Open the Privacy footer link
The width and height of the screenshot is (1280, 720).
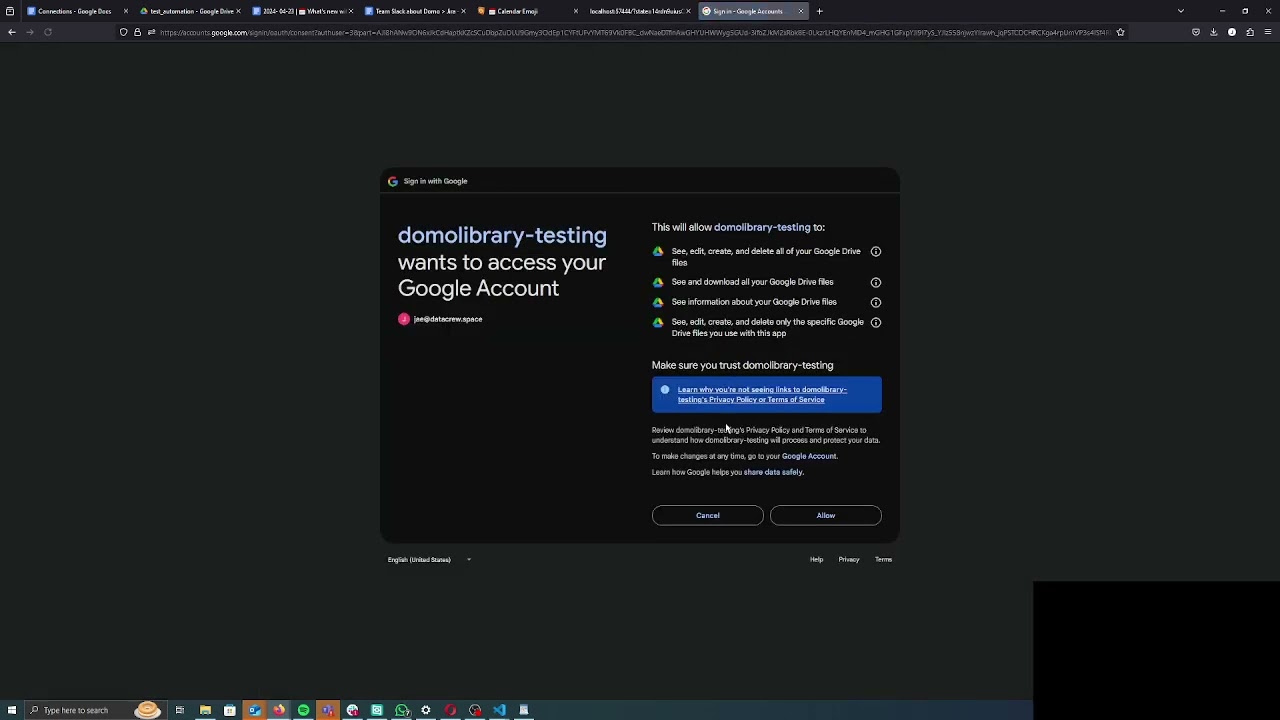point(849,560)
